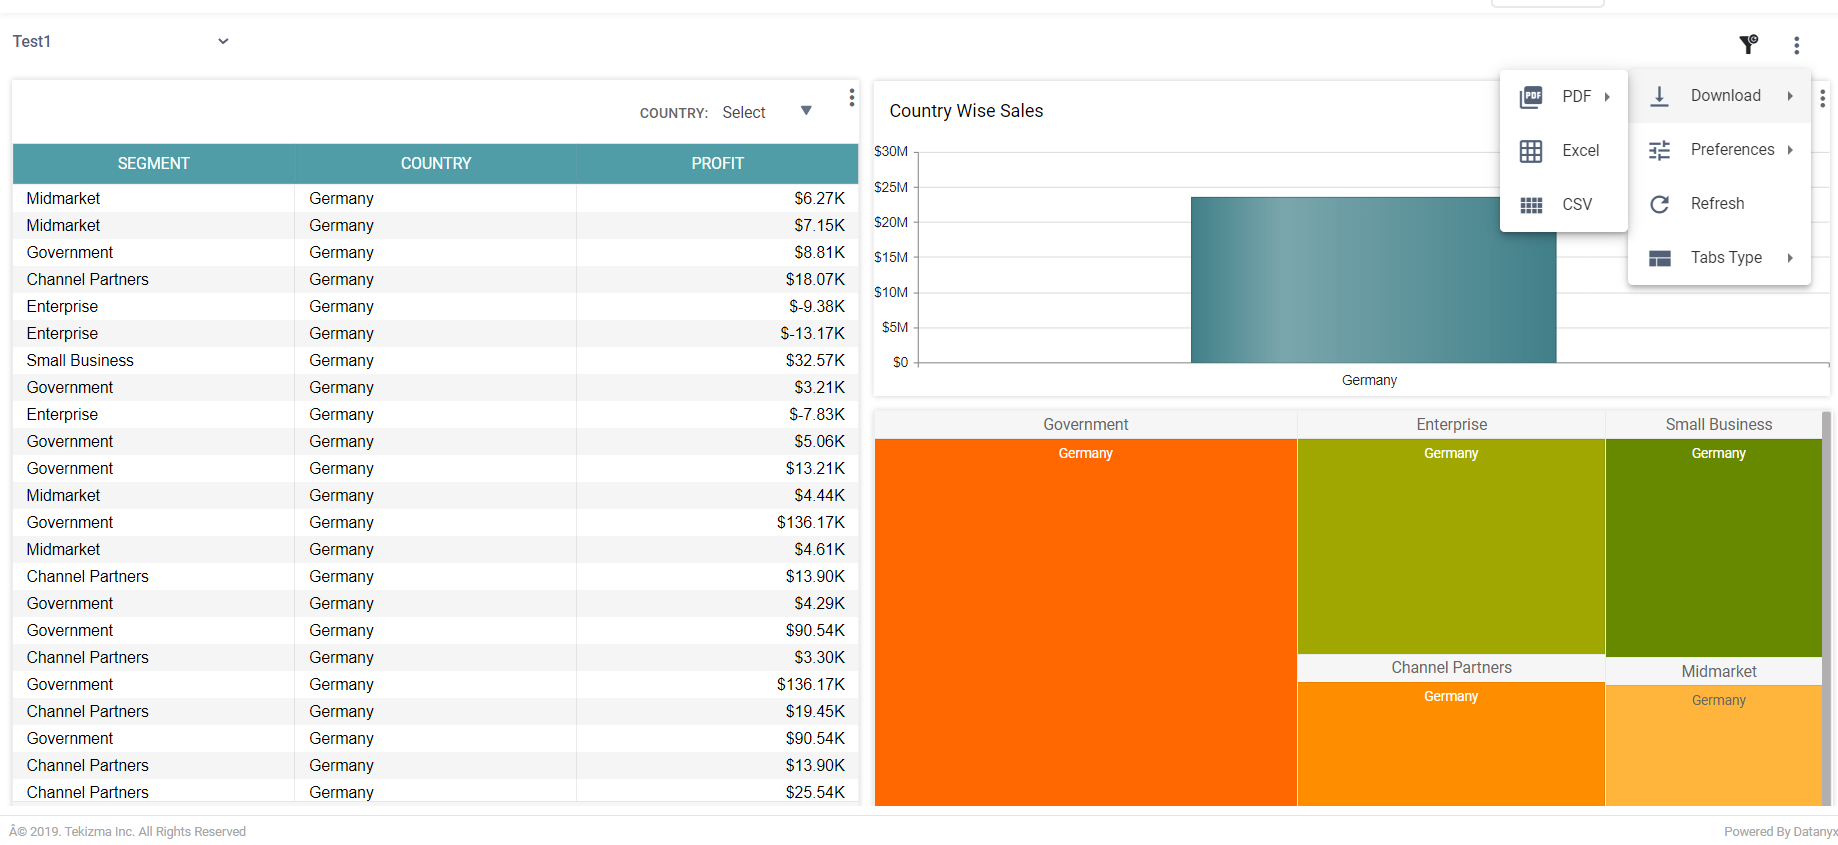Image resolution: width=1838 pixels, height=845 pixels.
Task: Select the Excel export option
Action: point(1580,151)
